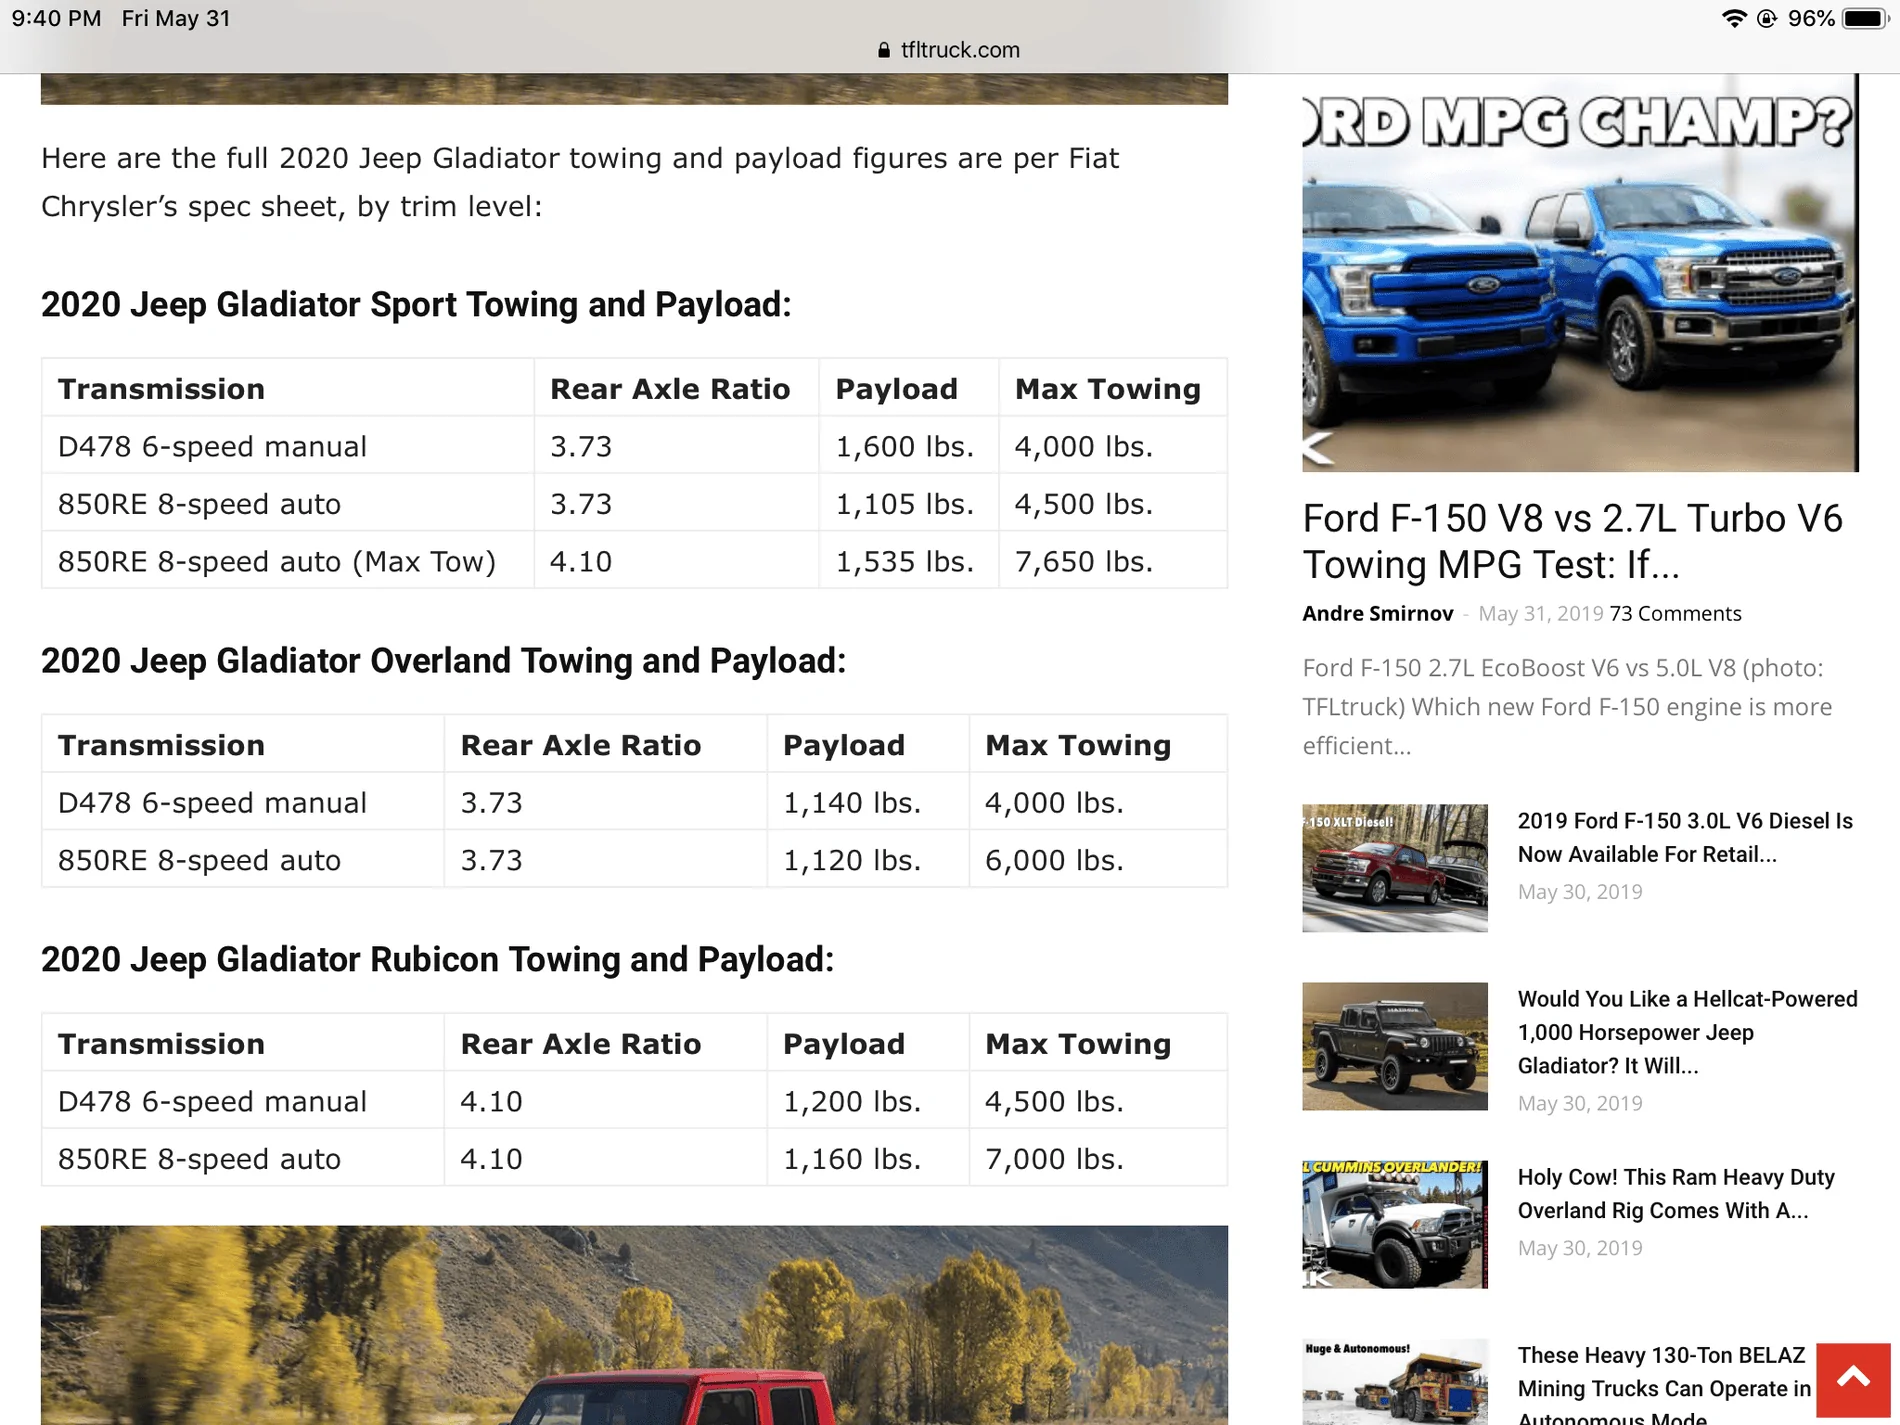The width and height of the screenshot is (1900, 1425).
Task: Click the 1,105 lbs. payload cell
Action: pyautogui.click(x=908, y=504)
